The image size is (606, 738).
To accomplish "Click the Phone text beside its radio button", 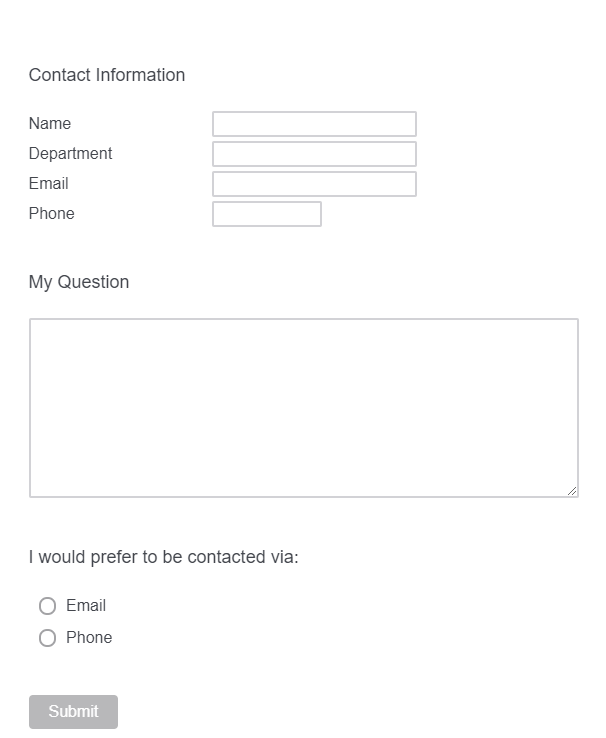I will [x=89, y=638].
